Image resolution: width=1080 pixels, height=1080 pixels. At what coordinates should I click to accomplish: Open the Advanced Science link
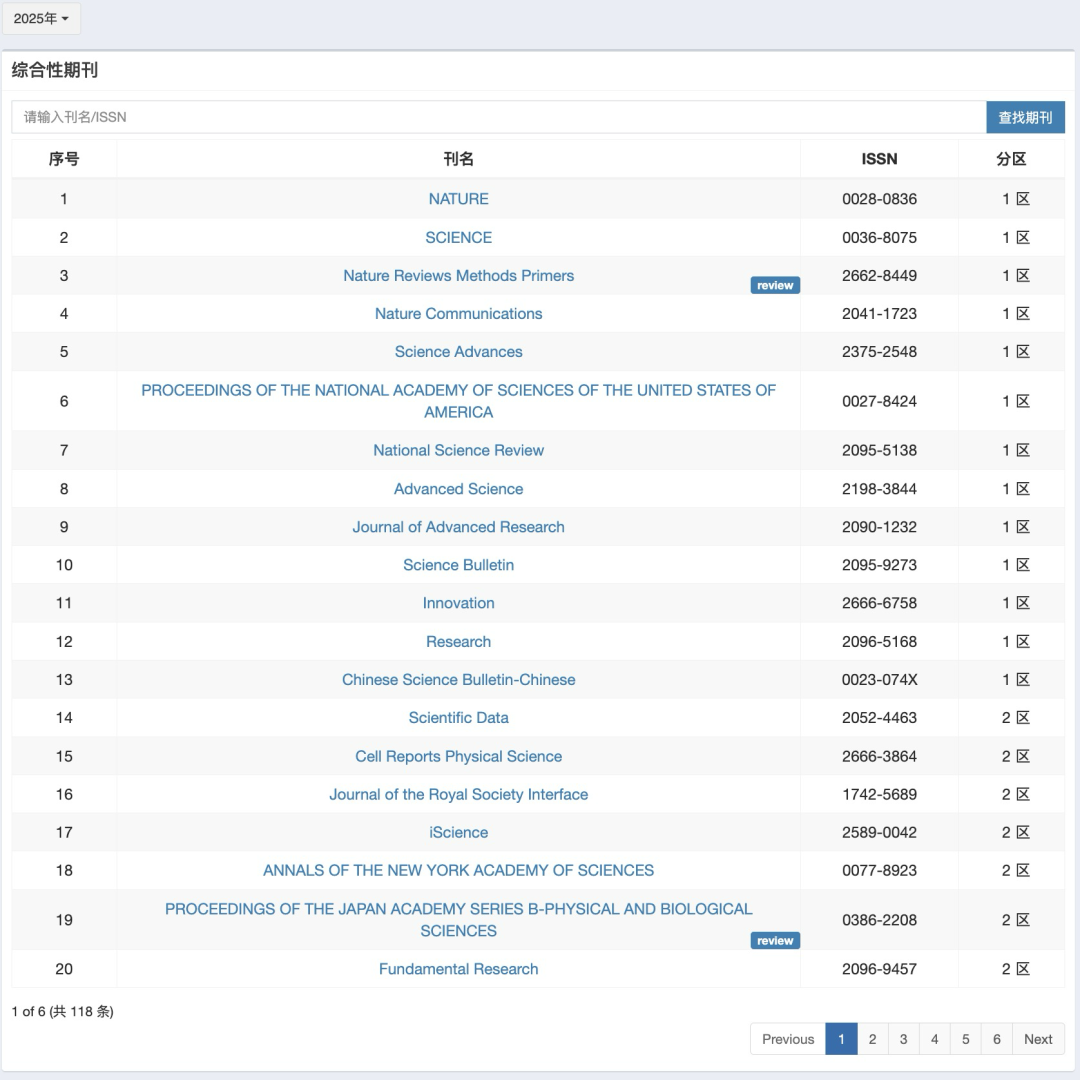[x=458, y=489]
